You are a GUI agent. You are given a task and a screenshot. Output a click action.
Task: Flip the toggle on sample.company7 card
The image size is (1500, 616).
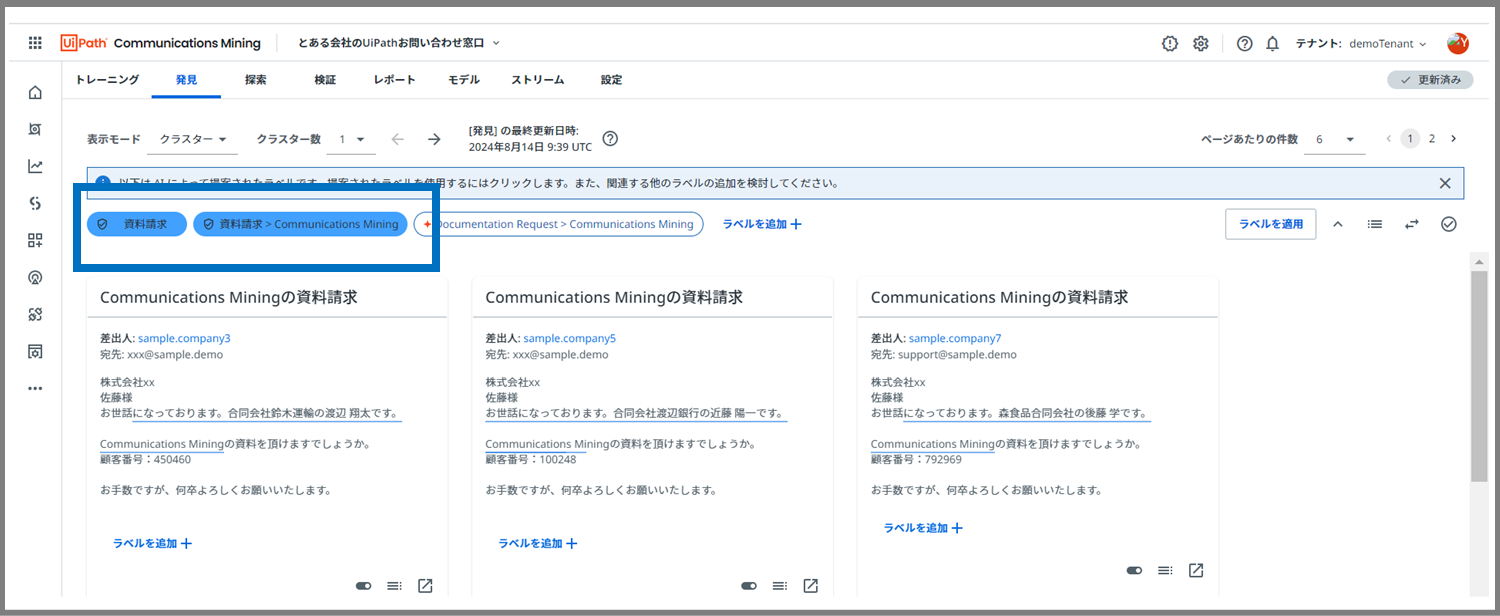[x=1134, y=570]
